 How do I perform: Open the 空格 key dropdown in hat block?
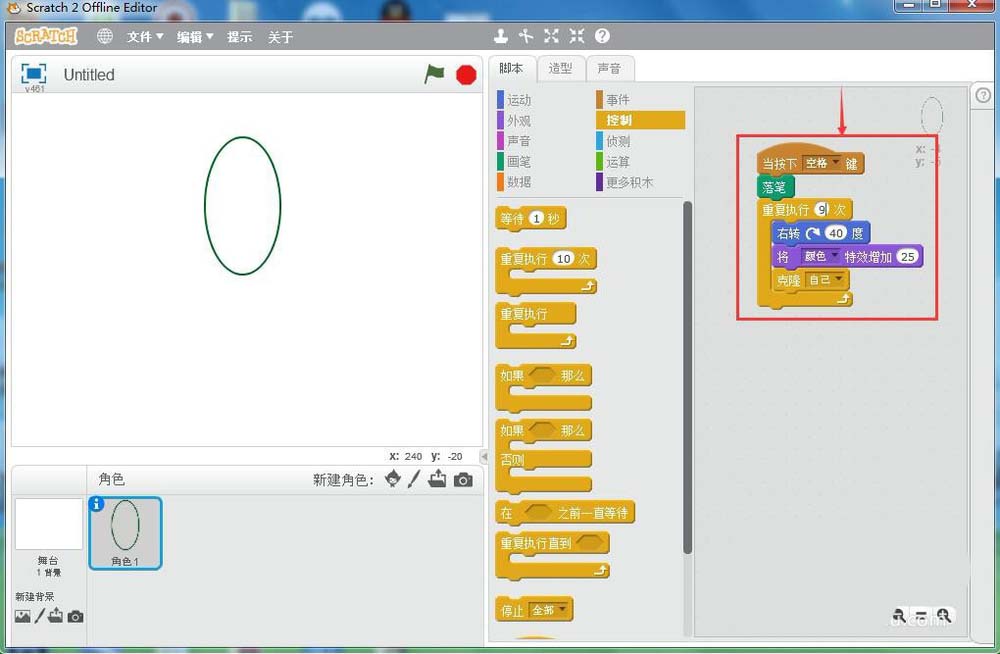click(x=821, y=163)
